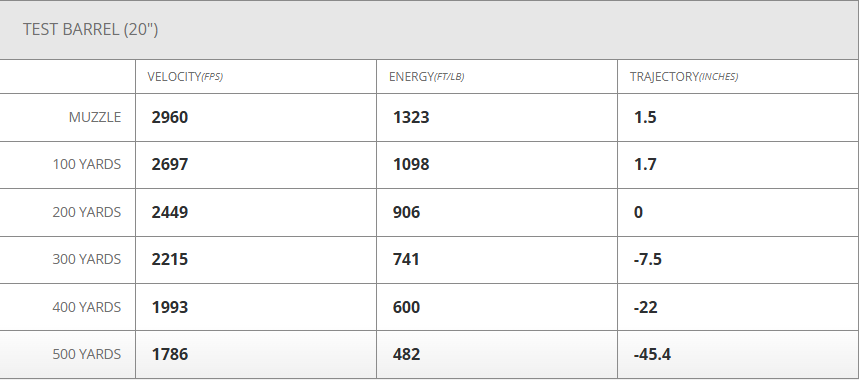Select the 300 yards trajectory -7.5
Image resolution: width=859 pixels, height=380 pixels.
[648, 259]
